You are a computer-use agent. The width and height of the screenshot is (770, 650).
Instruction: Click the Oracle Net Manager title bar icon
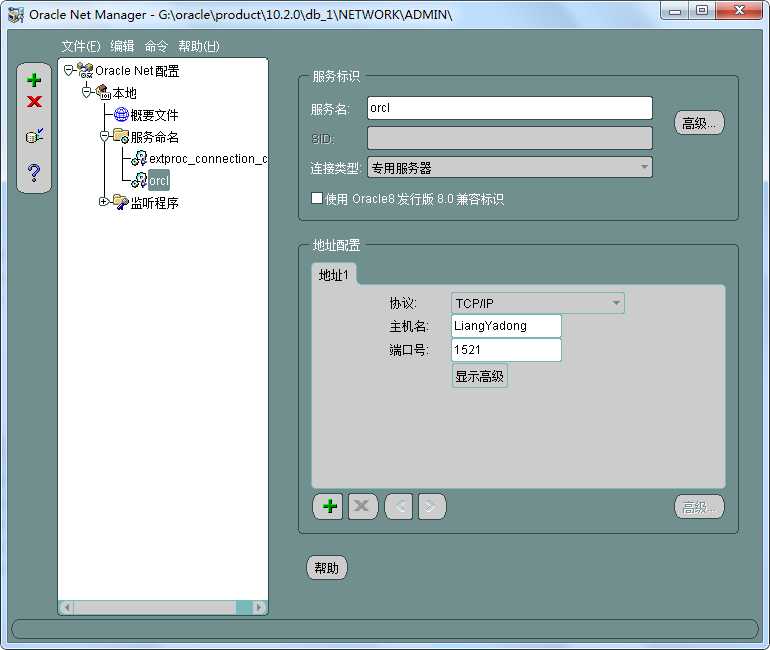click(16, 15)
